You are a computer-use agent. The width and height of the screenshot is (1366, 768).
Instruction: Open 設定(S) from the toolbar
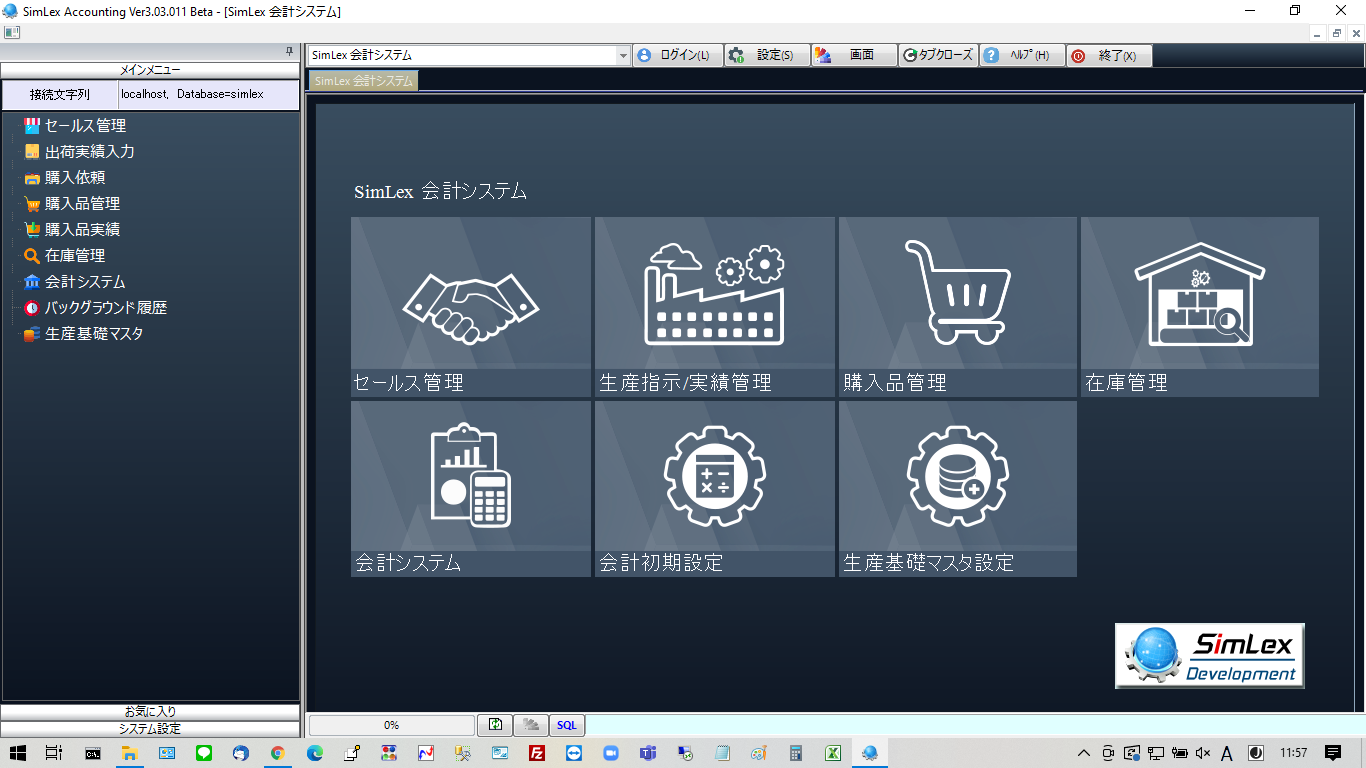[x=767, y=55]
